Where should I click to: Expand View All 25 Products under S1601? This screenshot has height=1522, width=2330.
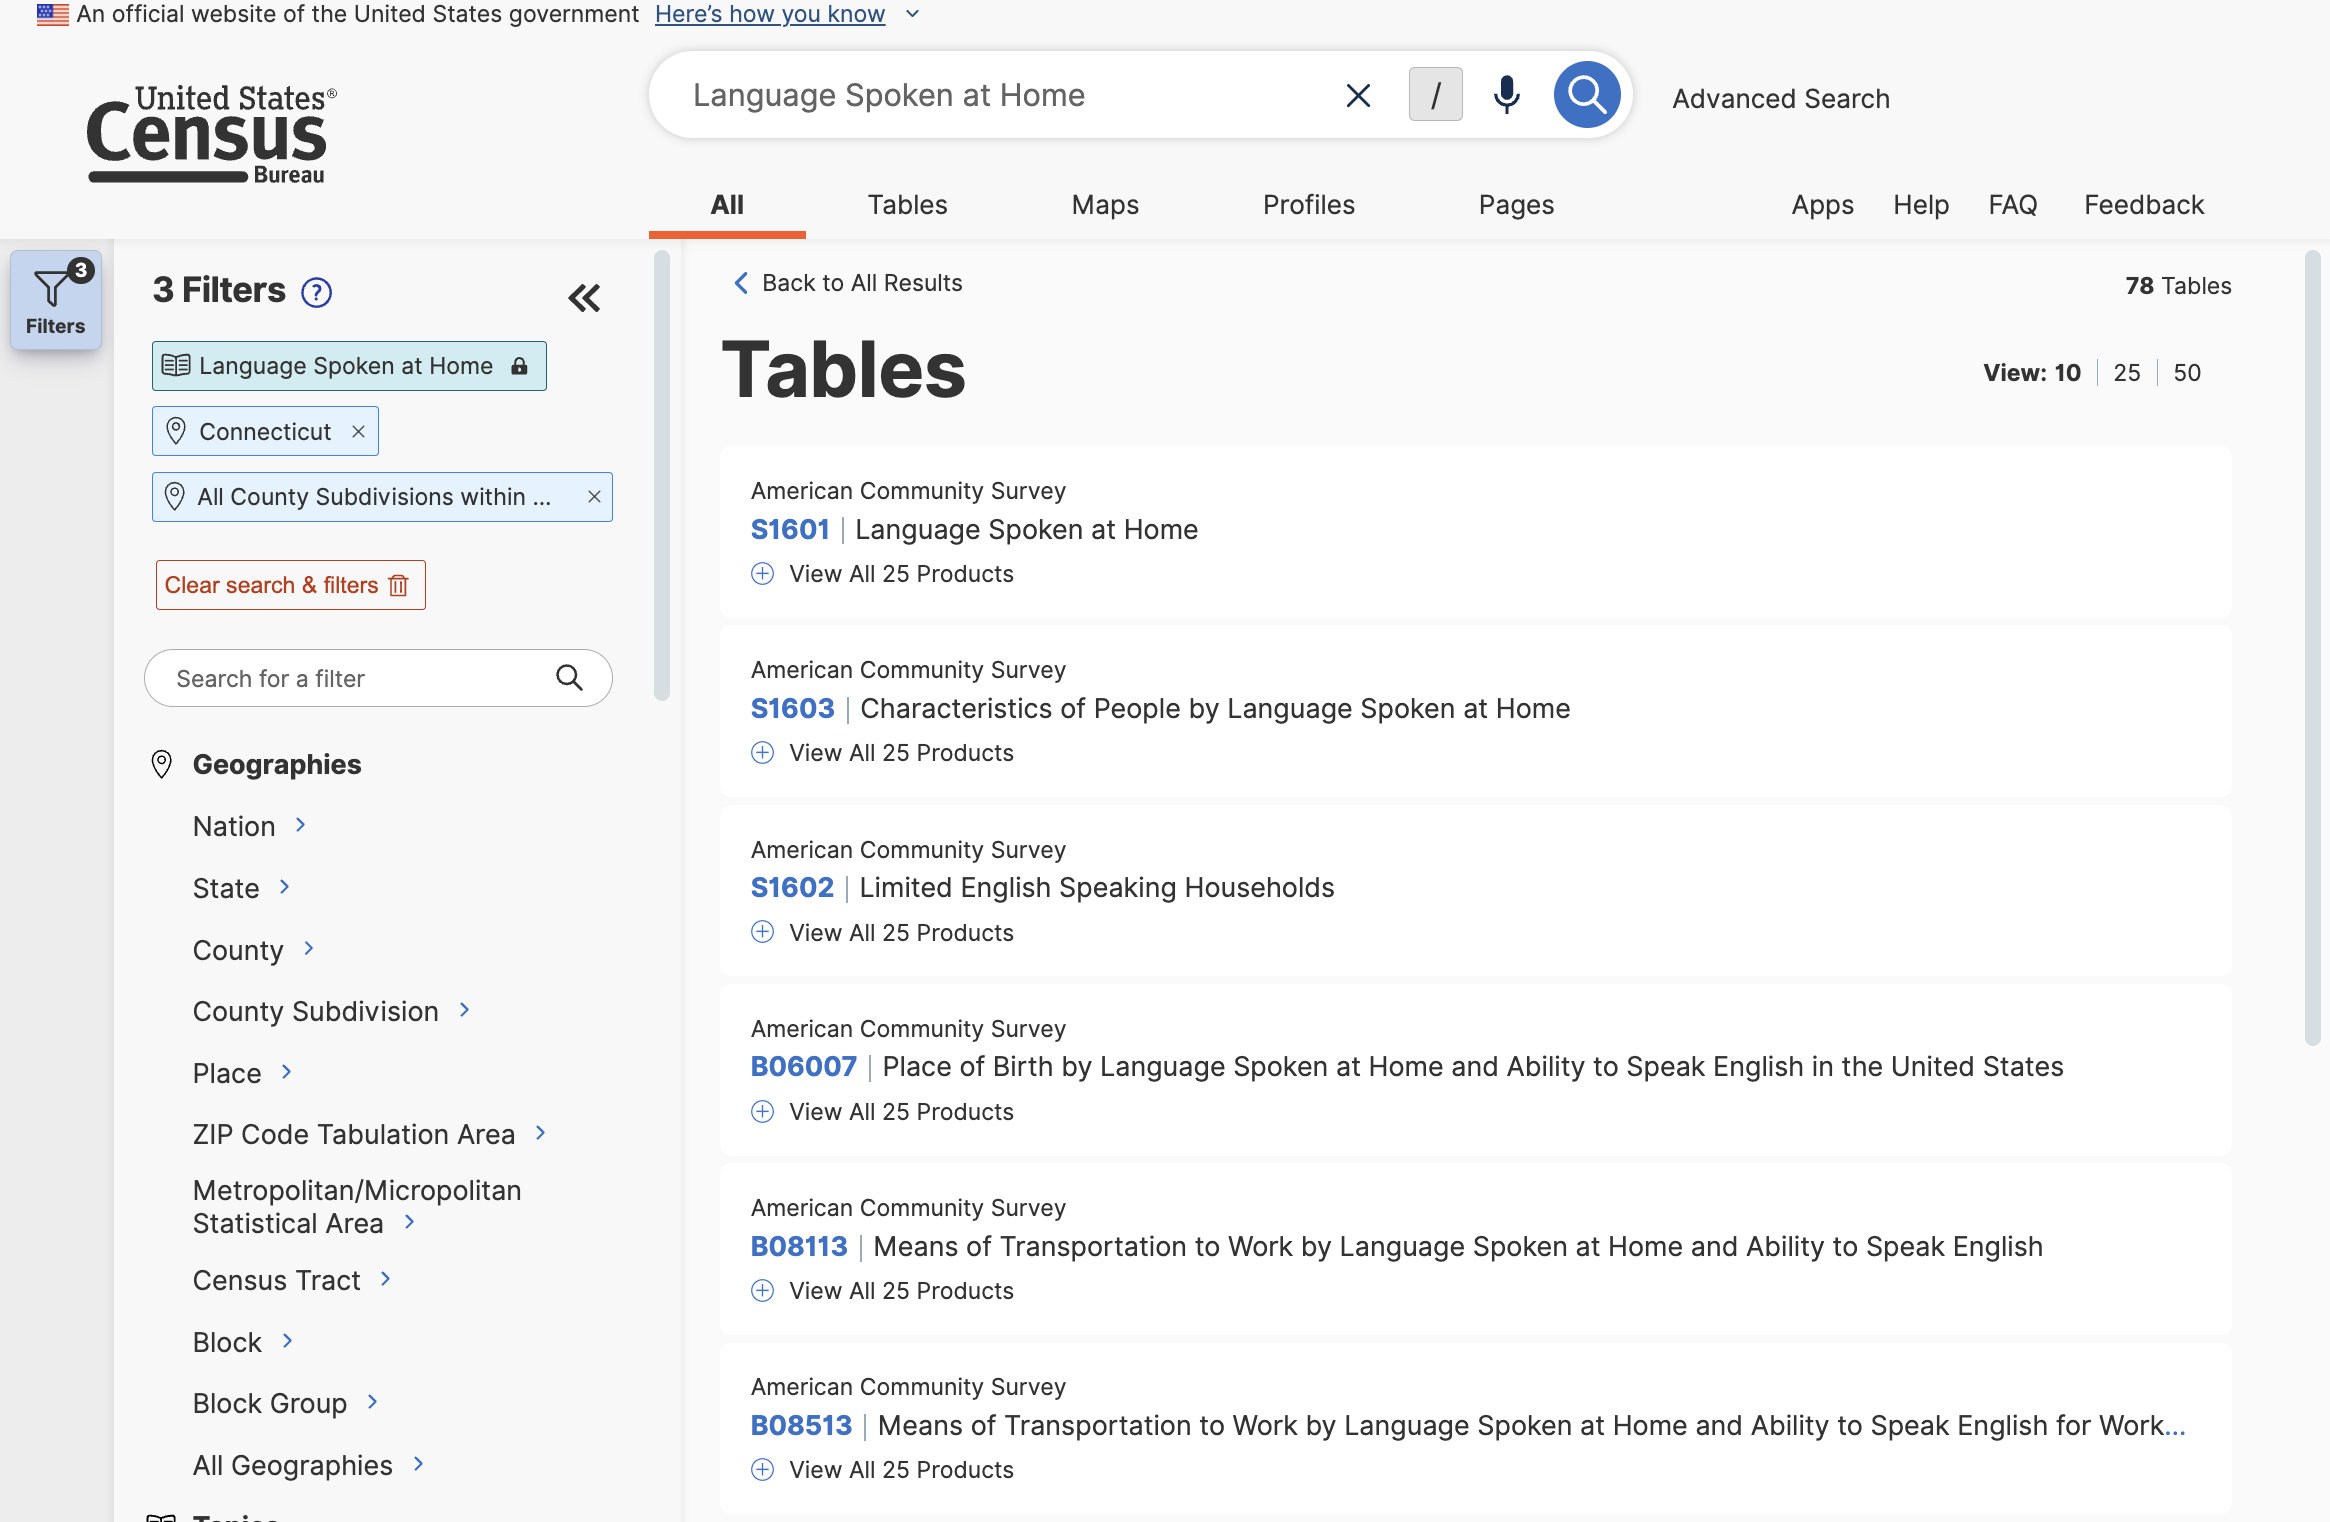tap(882, 573)
